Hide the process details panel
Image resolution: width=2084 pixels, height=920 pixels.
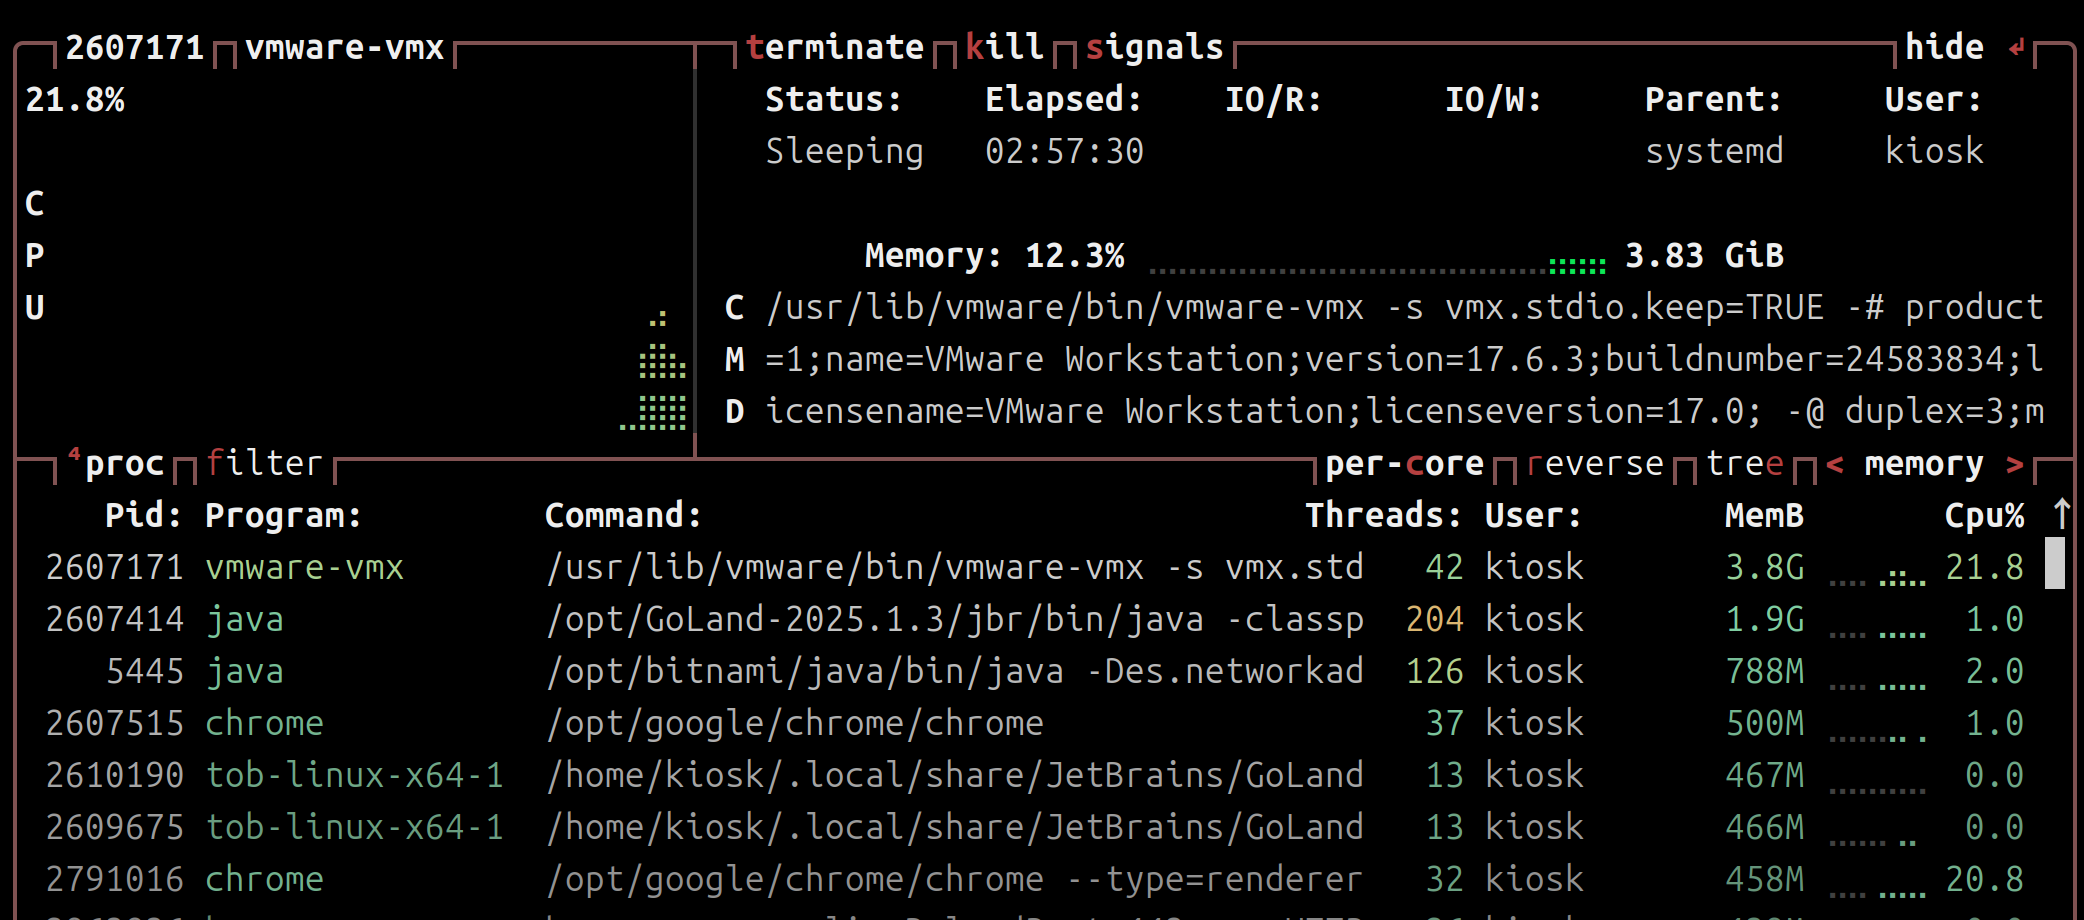click(1943, 46)
